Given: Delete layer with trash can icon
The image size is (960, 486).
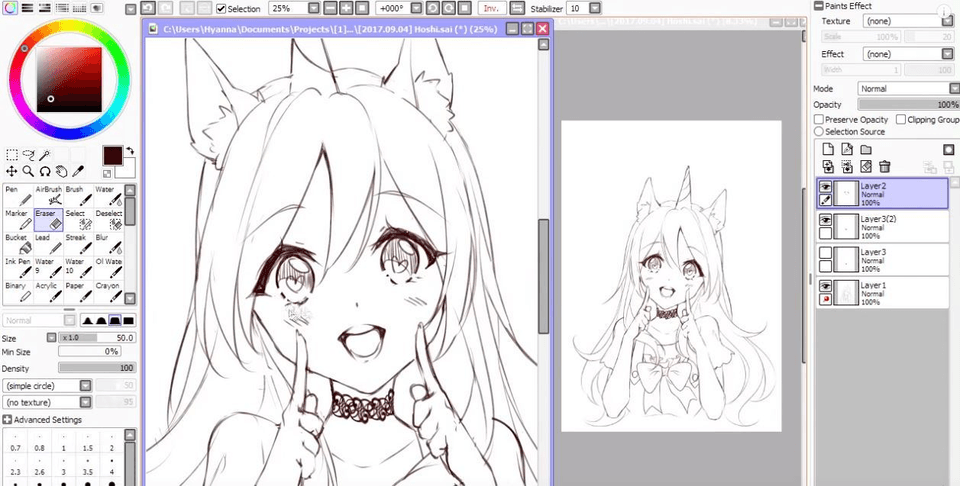Looking at the screenshot, I should 884,167.
